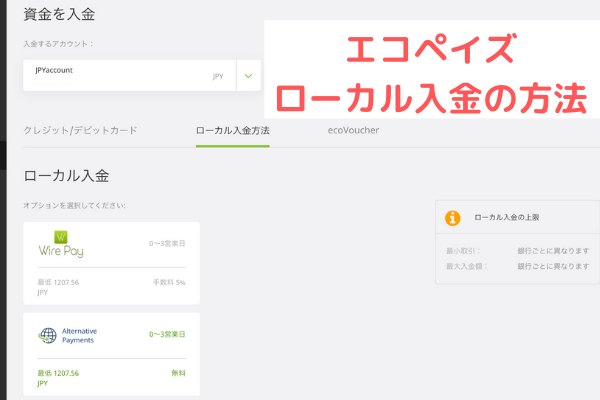Click the Alternative Payments name text
Viewport: 600px width, 400px height.
point(80,335)
